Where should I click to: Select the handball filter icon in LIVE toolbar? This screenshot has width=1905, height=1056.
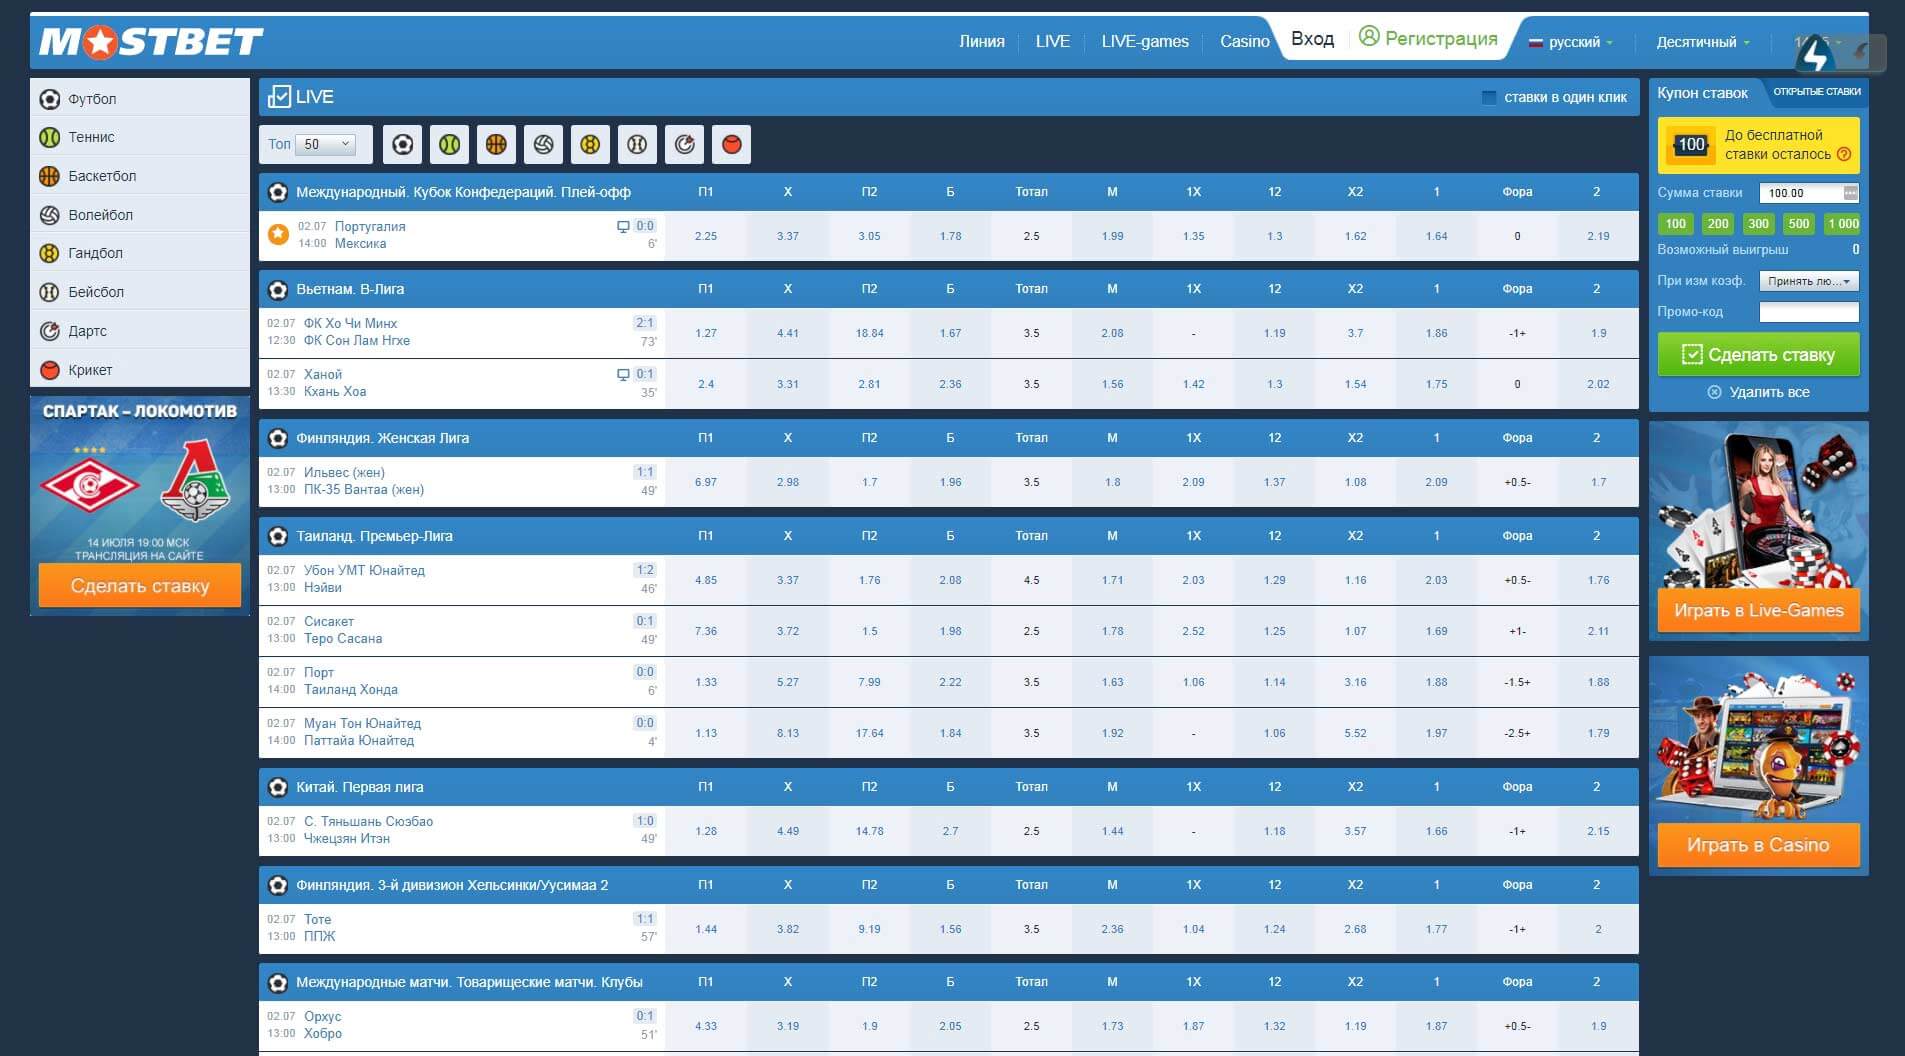tap(590, 145)
